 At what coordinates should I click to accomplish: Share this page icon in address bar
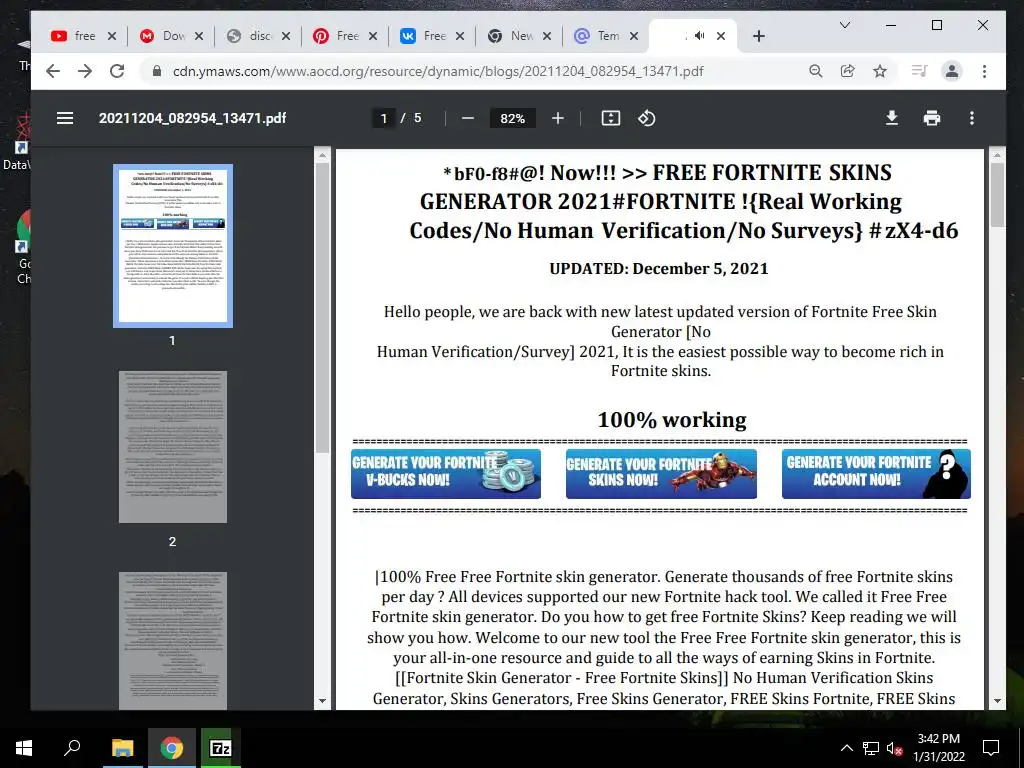click(x=848, y=71)
